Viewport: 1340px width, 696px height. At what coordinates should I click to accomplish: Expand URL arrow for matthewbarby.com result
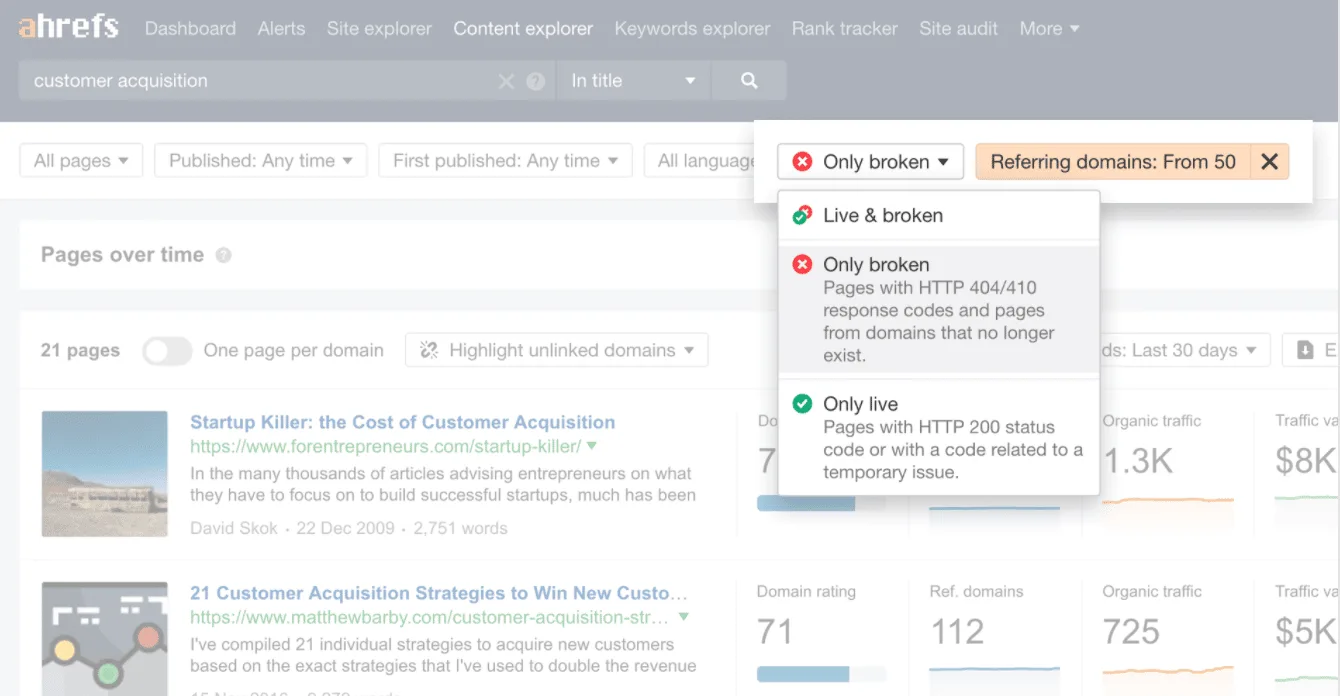pos(684,618)
